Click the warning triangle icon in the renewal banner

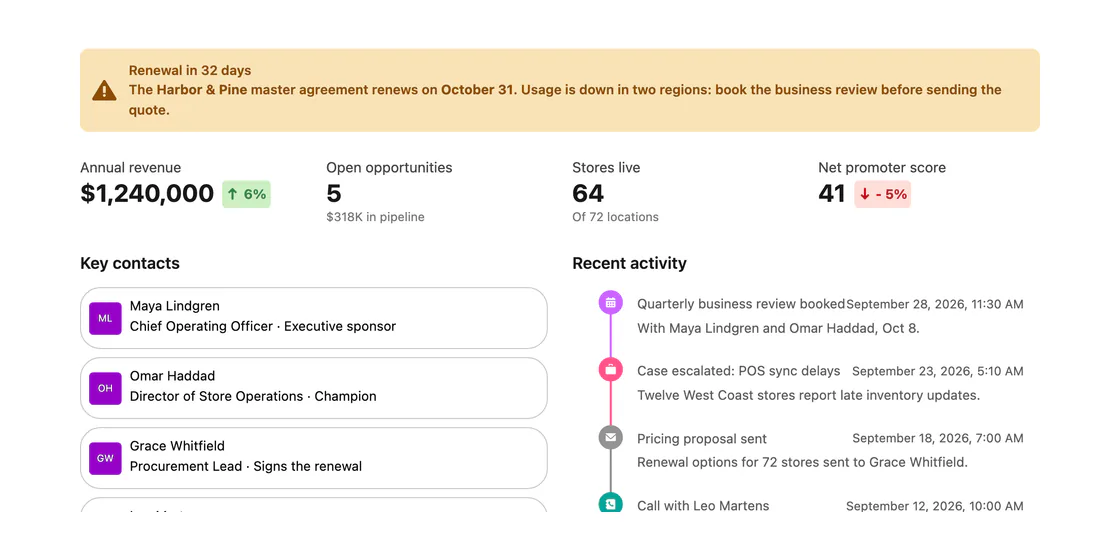[x=104, y=90]
